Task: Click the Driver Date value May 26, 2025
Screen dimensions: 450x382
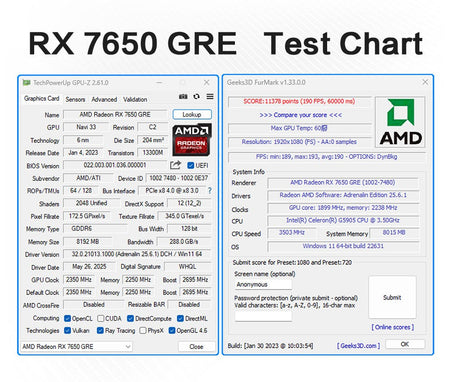Action: 89,267
